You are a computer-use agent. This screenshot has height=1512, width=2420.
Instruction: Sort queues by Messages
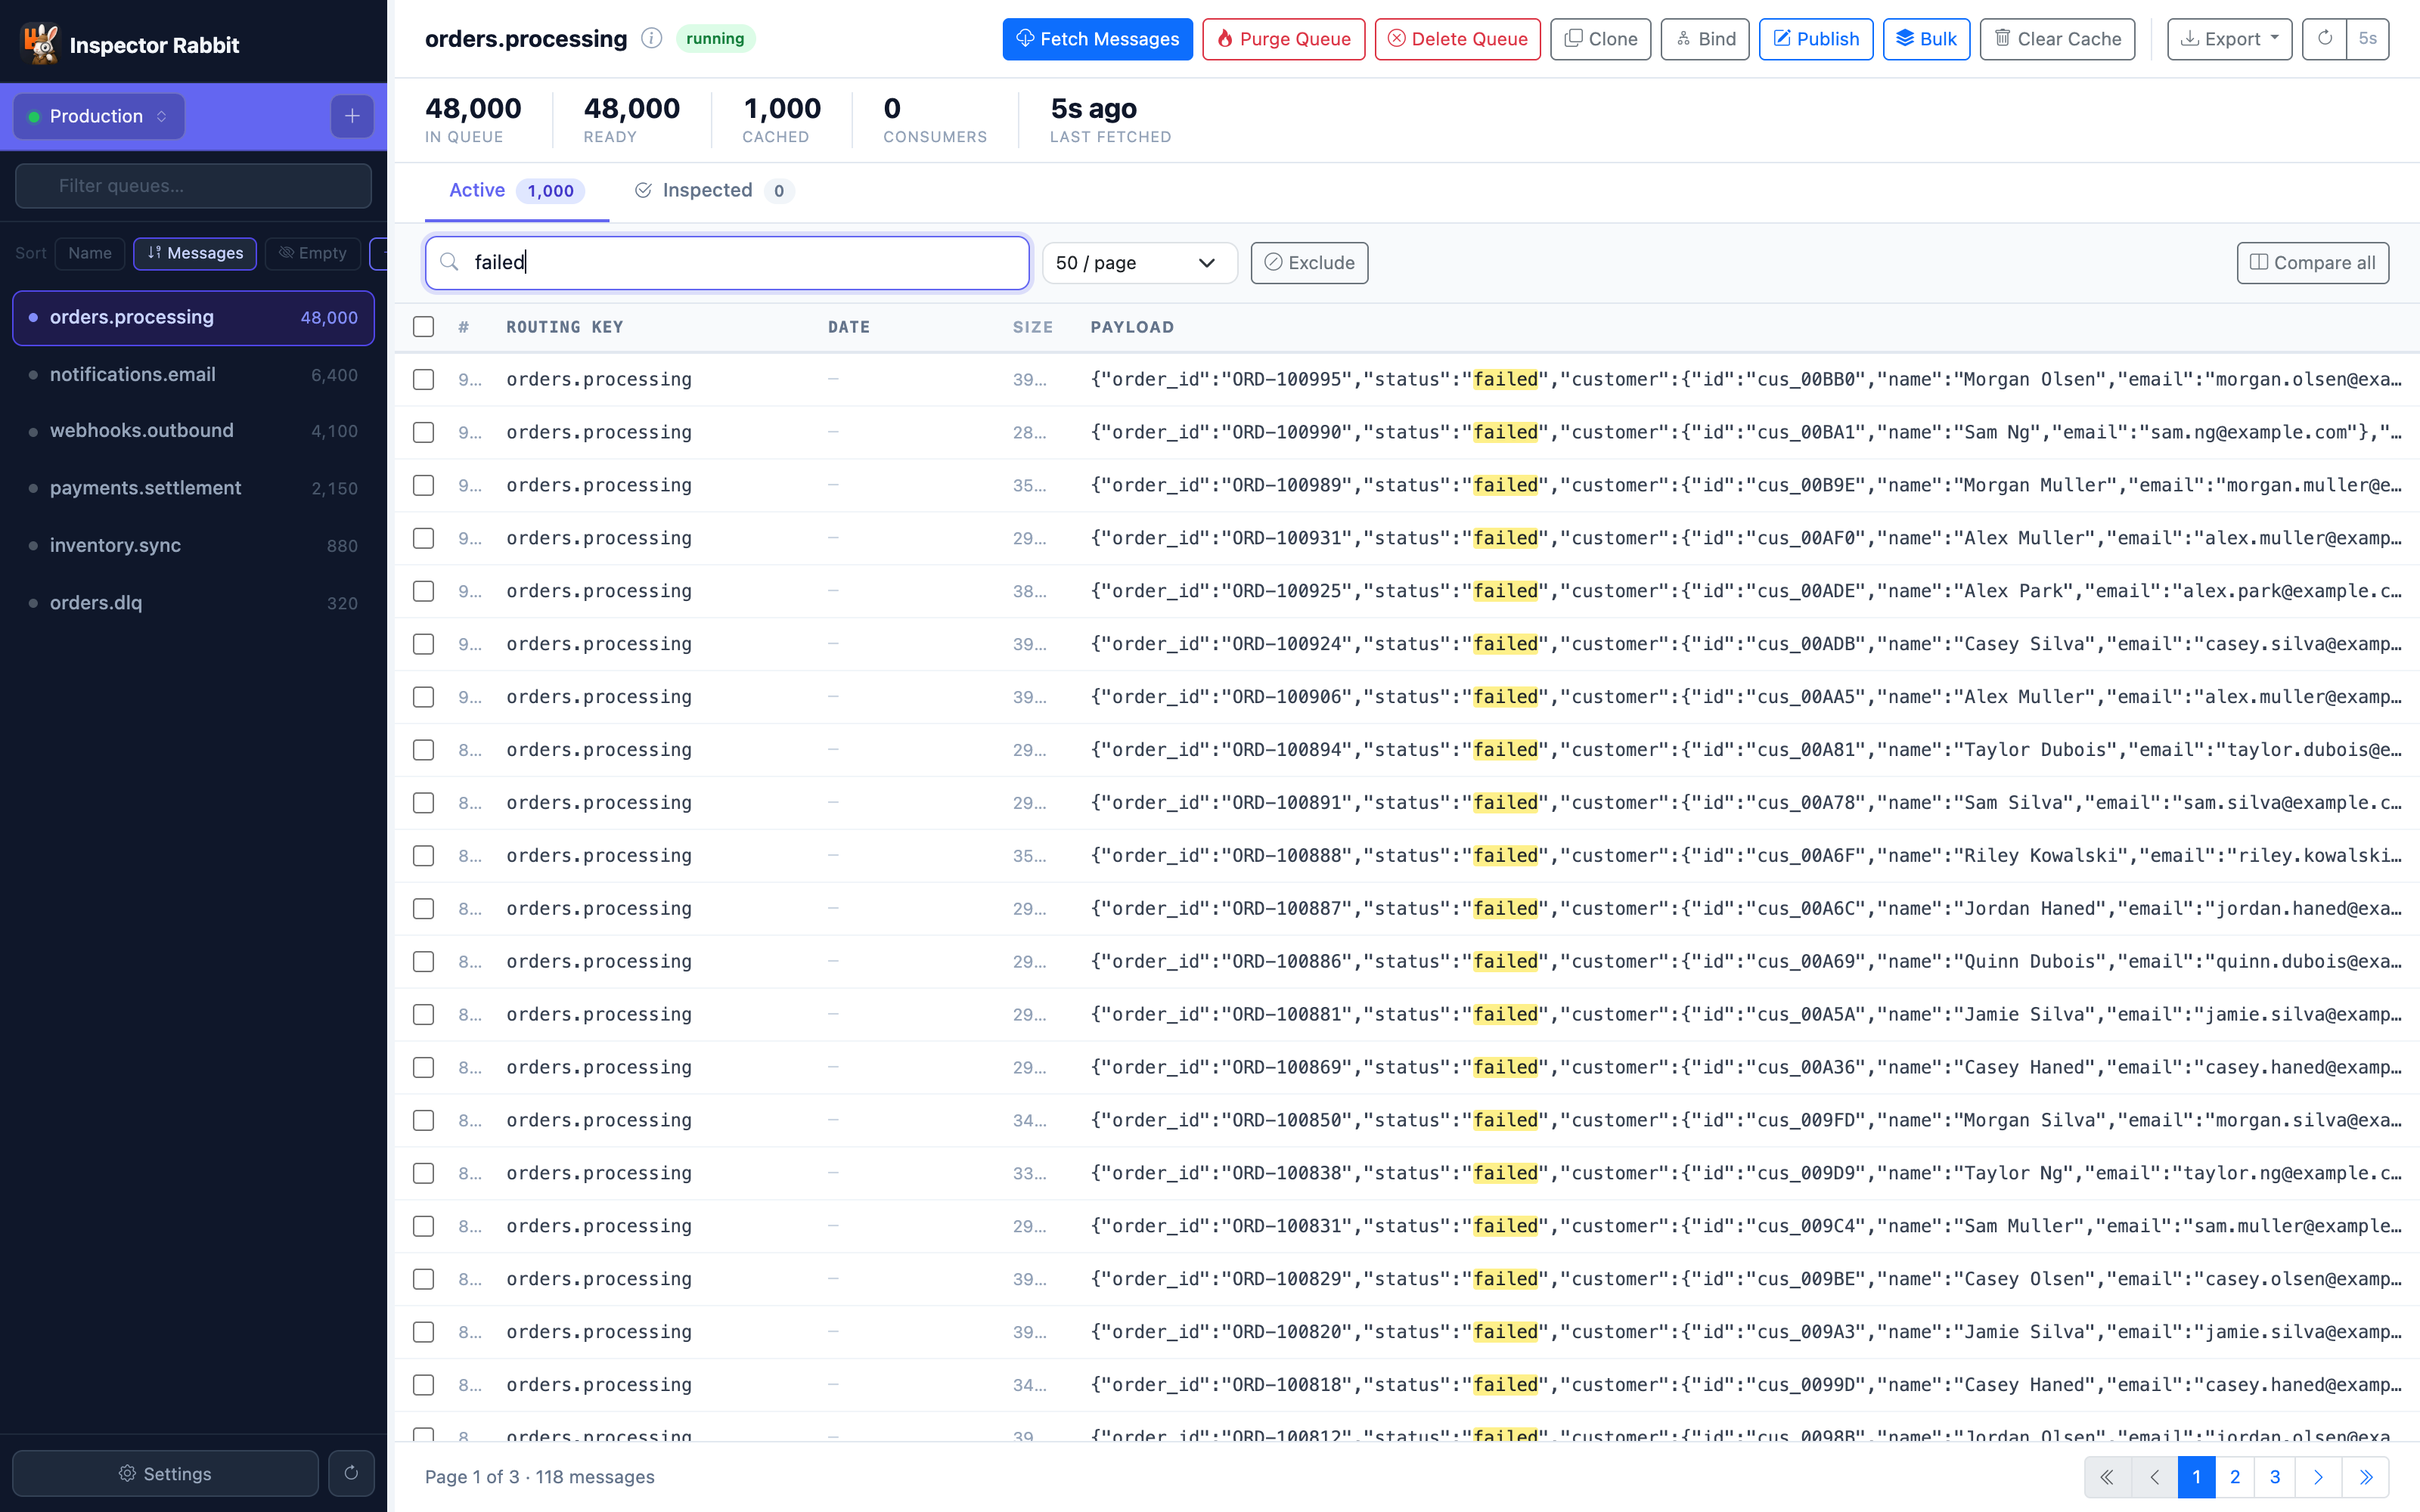coord(195,254)
